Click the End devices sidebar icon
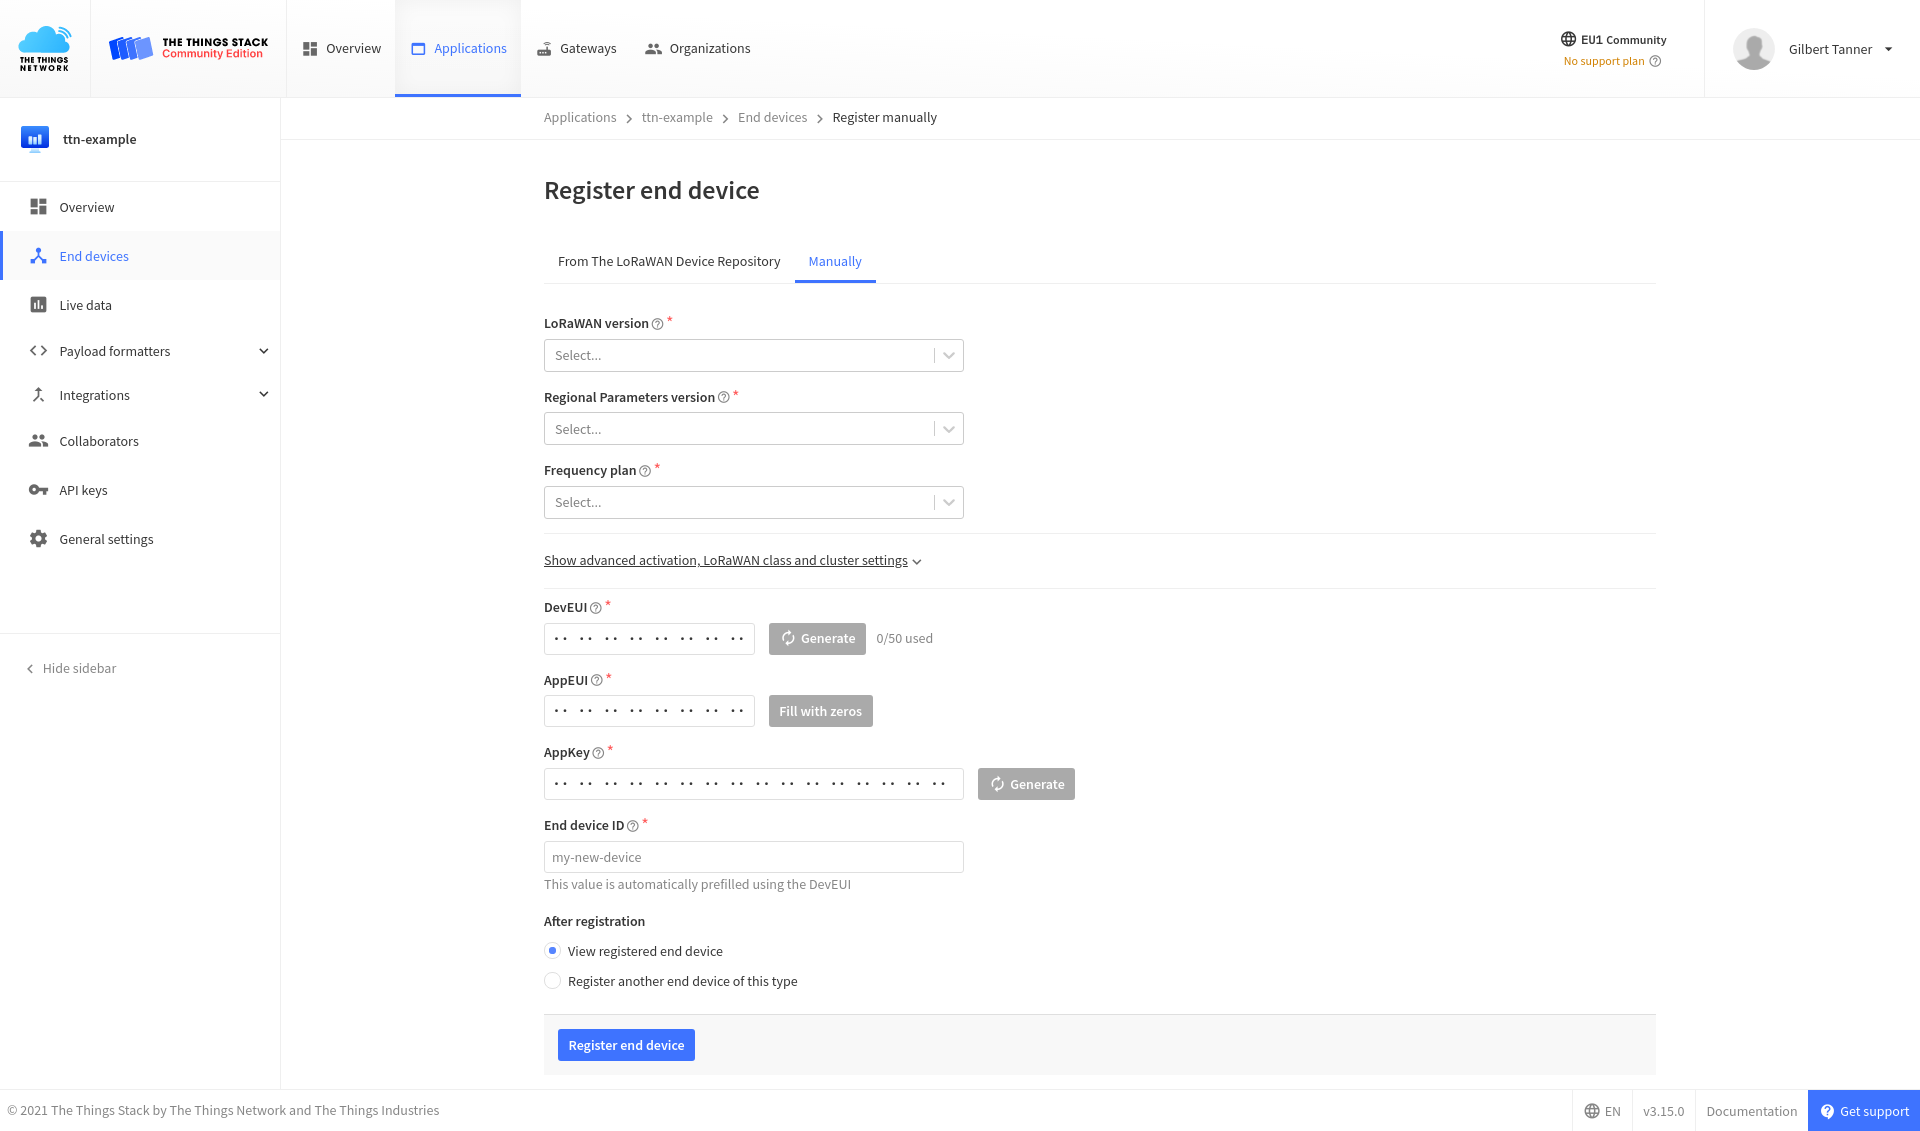The height and width of the screenshot is (1131, 1920). [38, 256]
